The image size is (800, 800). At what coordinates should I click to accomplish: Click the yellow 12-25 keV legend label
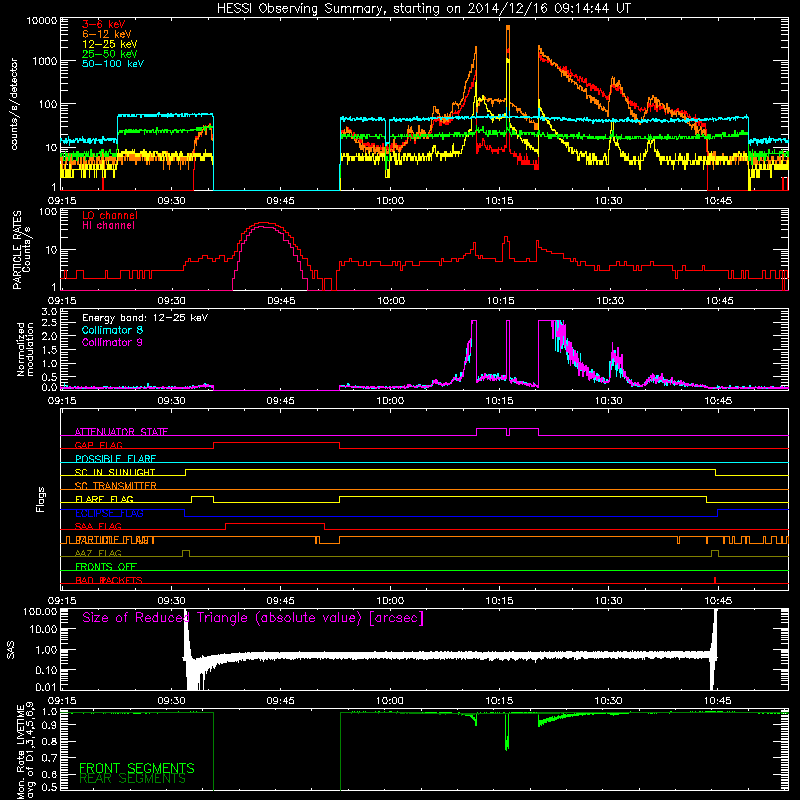click(110, 44)
